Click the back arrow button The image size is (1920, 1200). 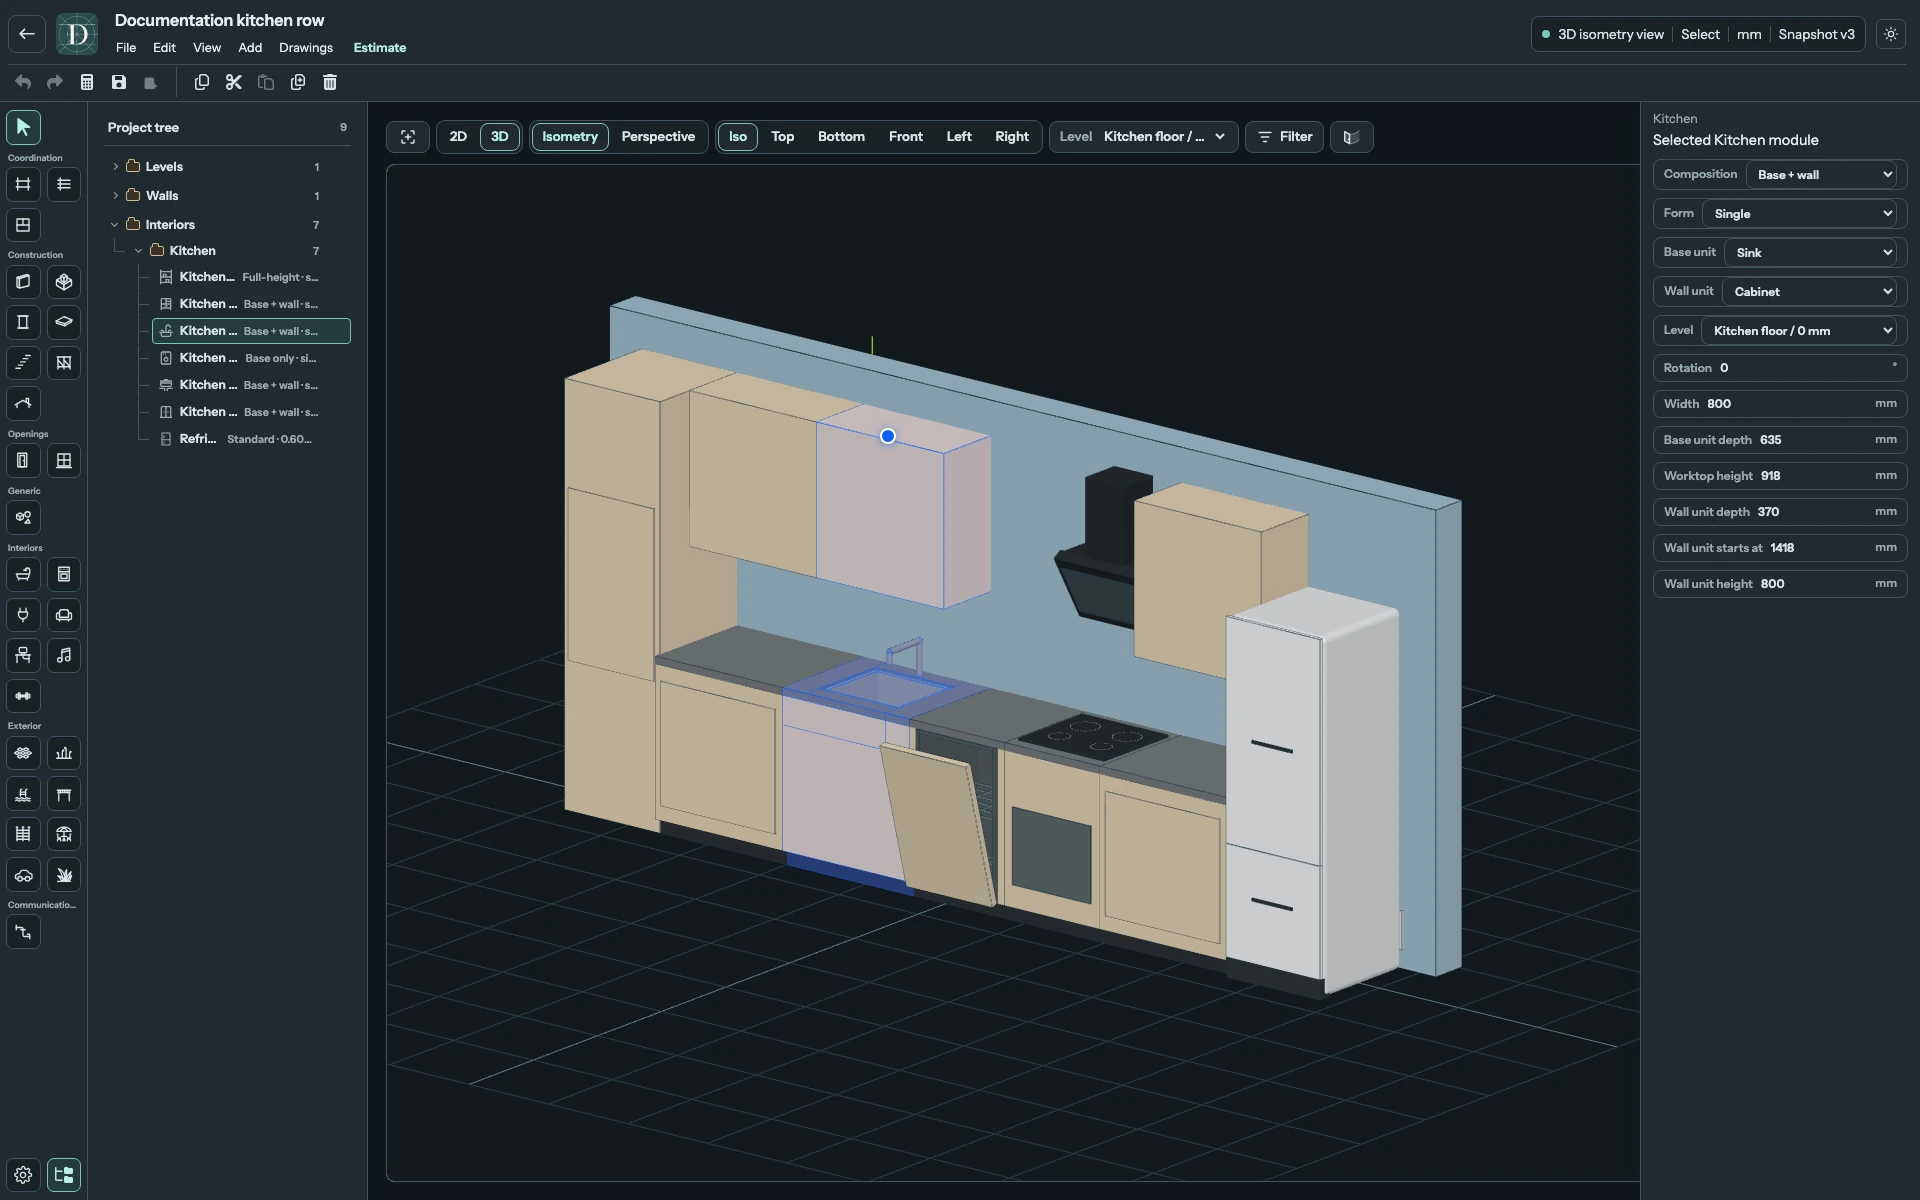pos(27,34)
